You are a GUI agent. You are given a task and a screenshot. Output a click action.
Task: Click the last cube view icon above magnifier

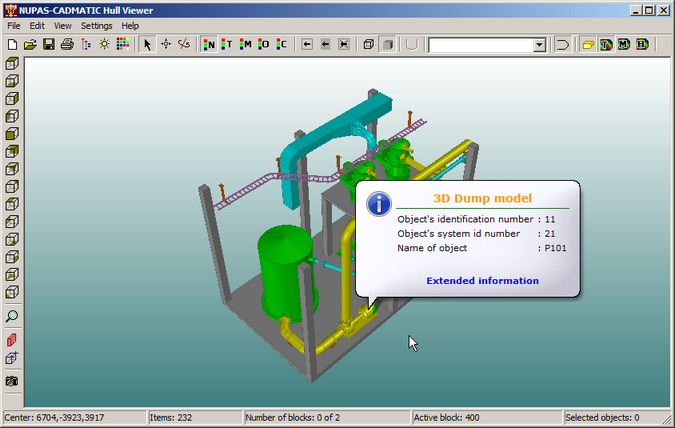12,292
